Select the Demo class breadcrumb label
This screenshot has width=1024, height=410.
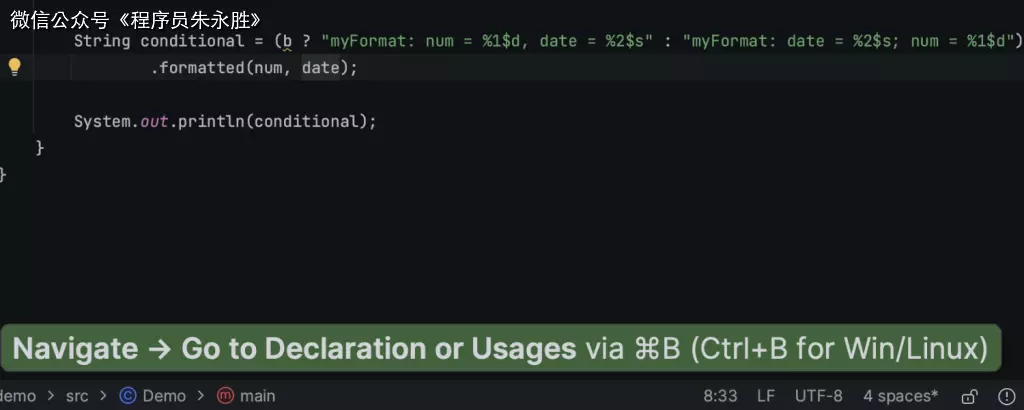[164, 396]
